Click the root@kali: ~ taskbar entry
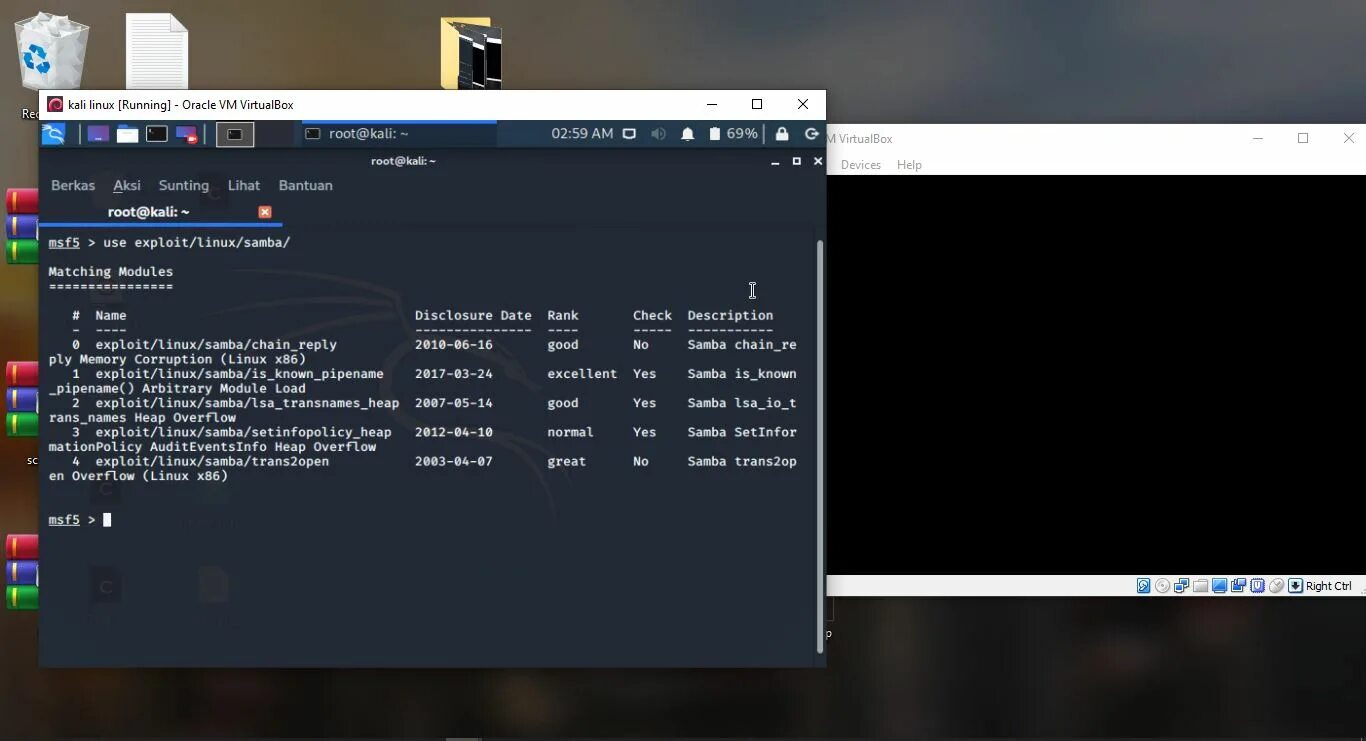Image resolution: width=1366 pixels, height=741 pixels. [x=398, y=134]
